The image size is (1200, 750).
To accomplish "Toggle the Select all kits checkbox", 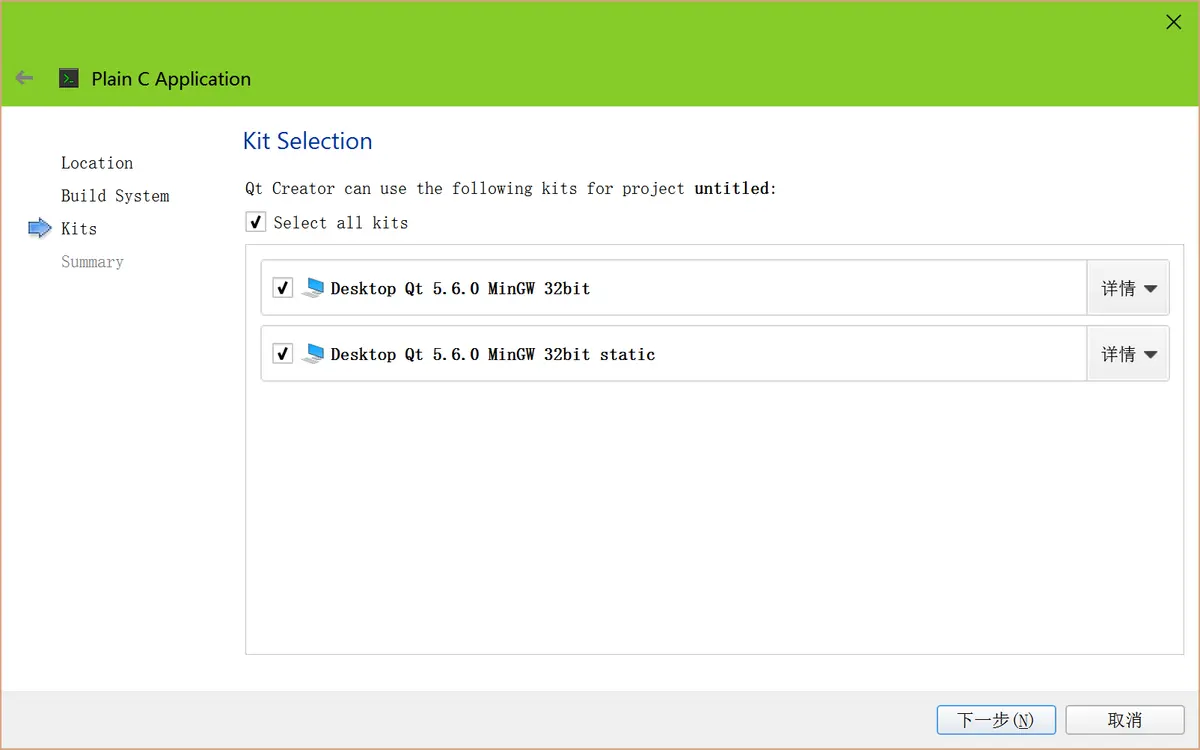I will click(256, 222).
